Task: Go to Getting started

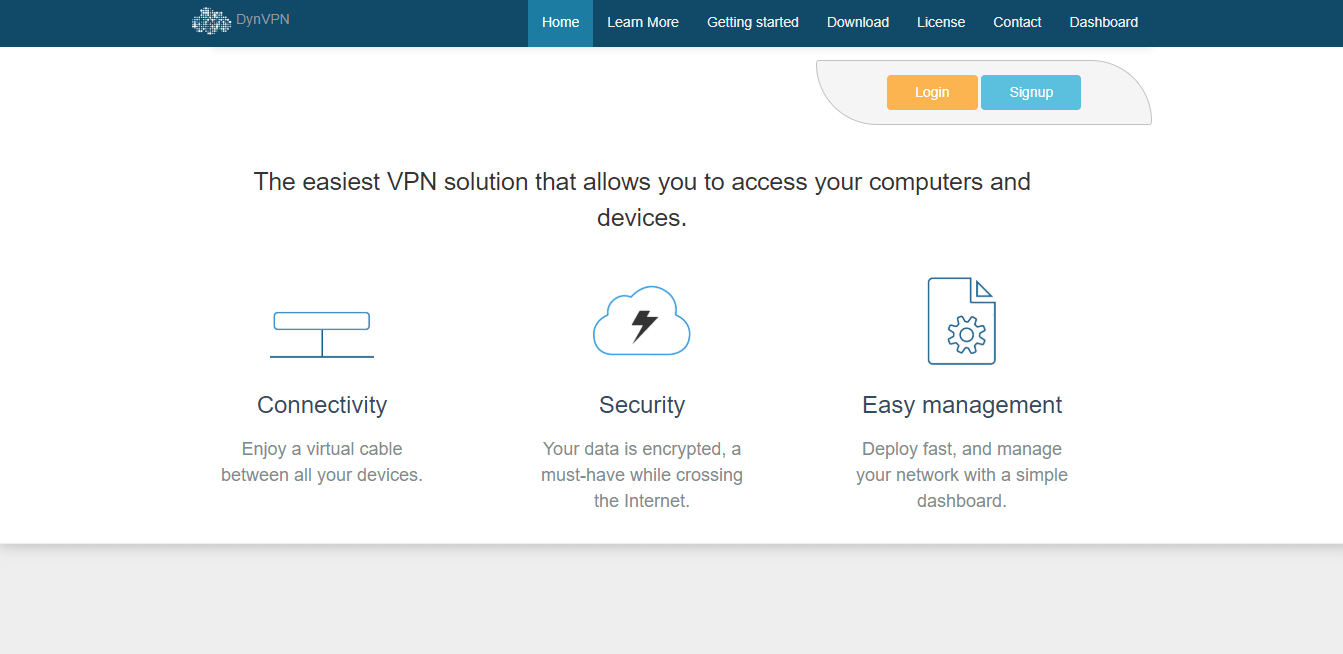Action: coord(753,23)
